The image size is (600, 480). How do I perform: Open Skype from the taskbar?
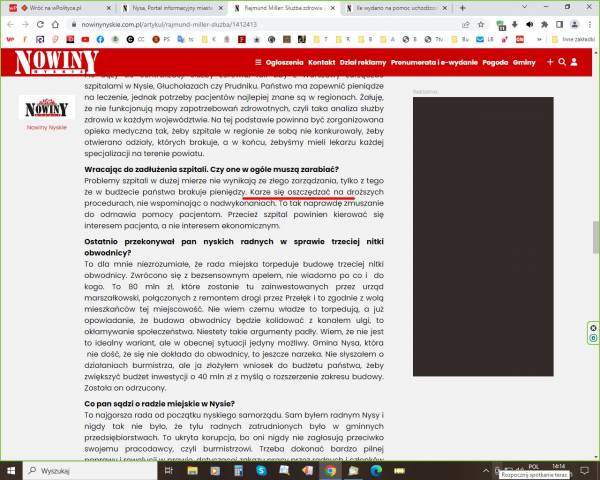pos(261,470)
